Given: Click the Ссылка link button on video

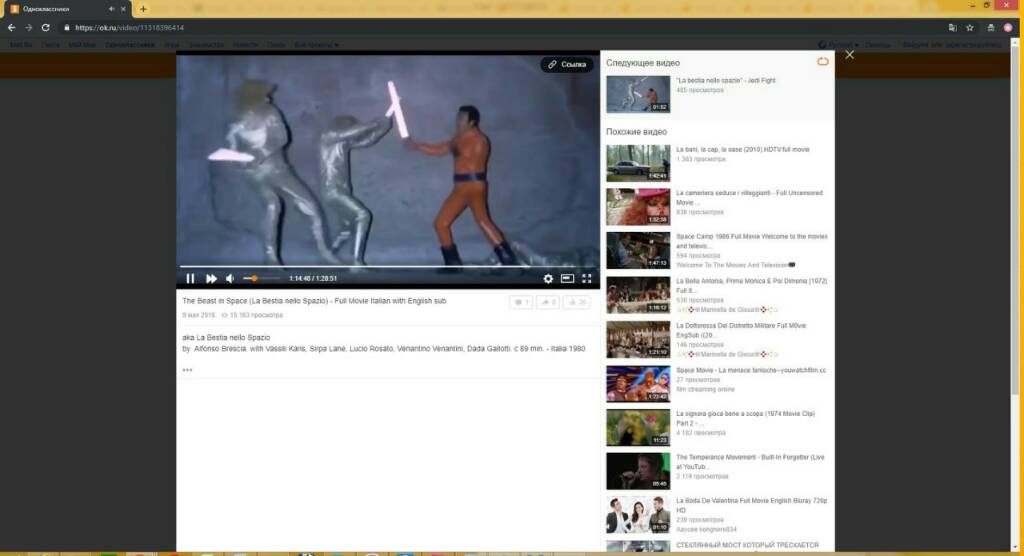Looking at the screenshot, I should 567,65.
